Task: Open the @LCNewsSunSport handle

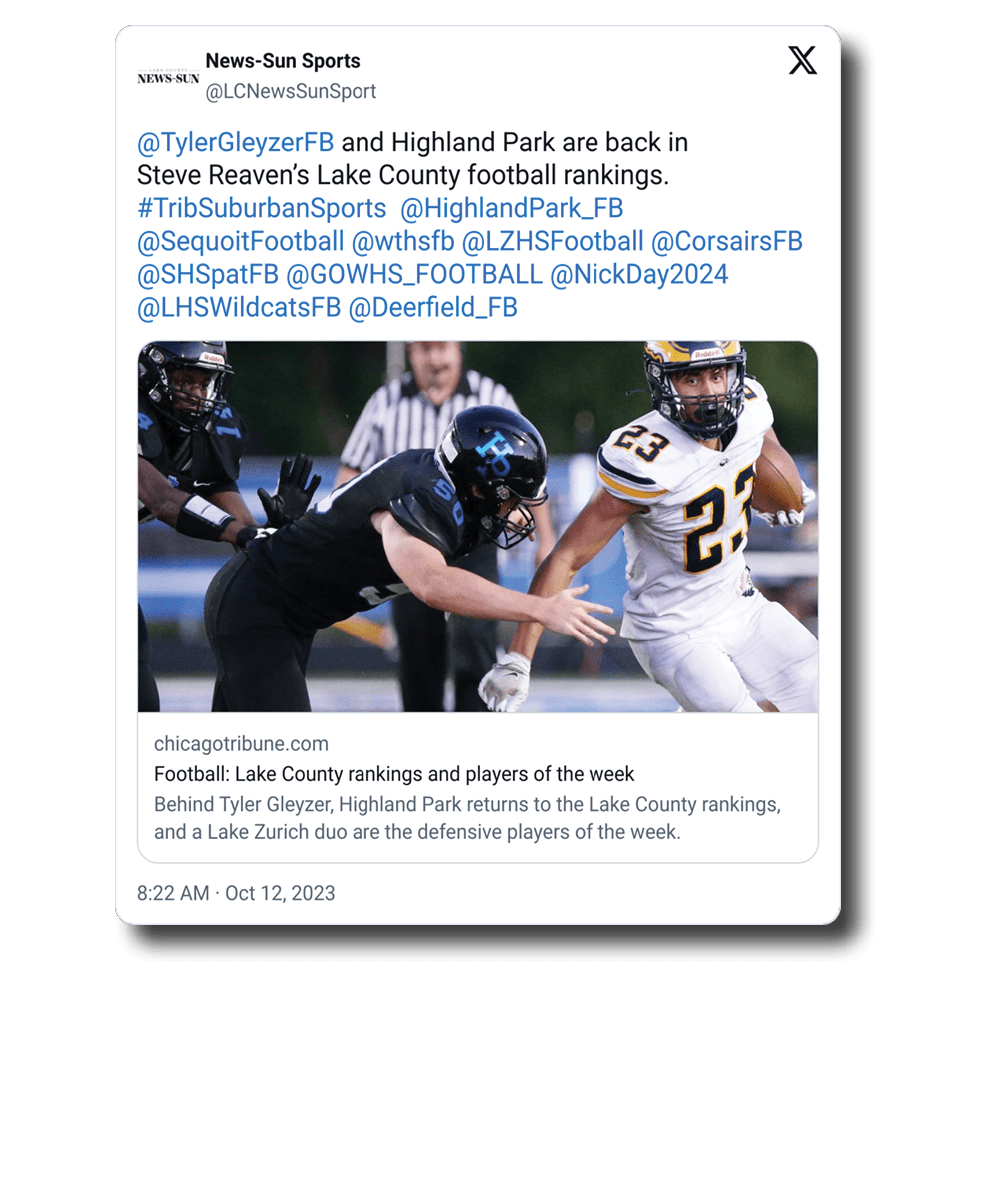Action: click(x=290, y=92)
